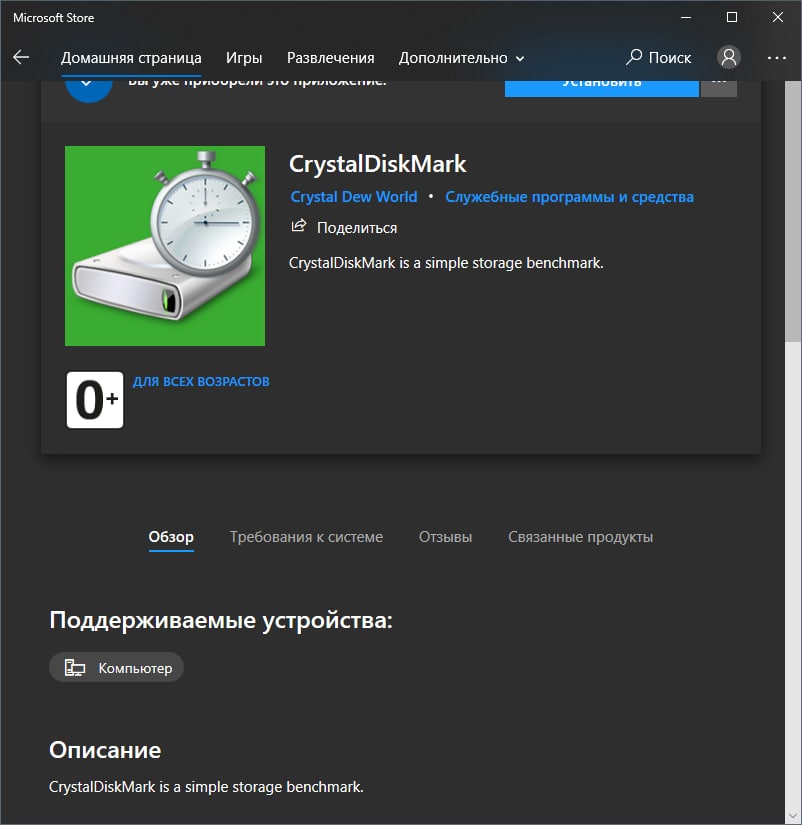Switch to Требования к системе tab

[306, 537]
